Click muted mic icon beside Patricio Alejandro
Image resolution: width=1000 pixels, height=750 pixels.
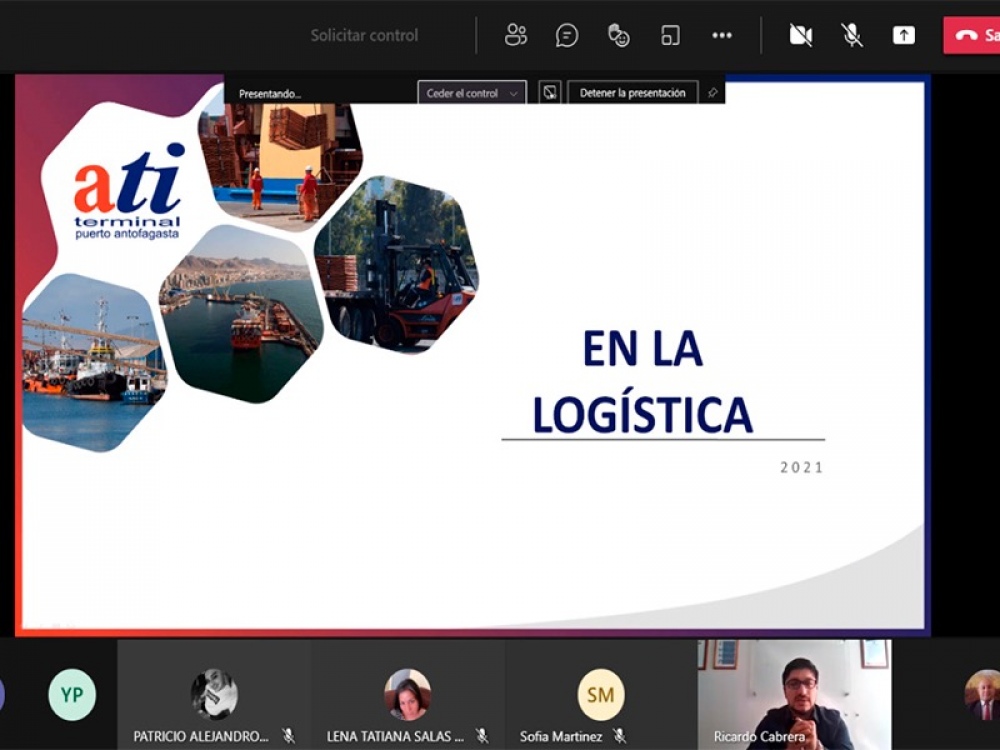click(x=288, y=736)
